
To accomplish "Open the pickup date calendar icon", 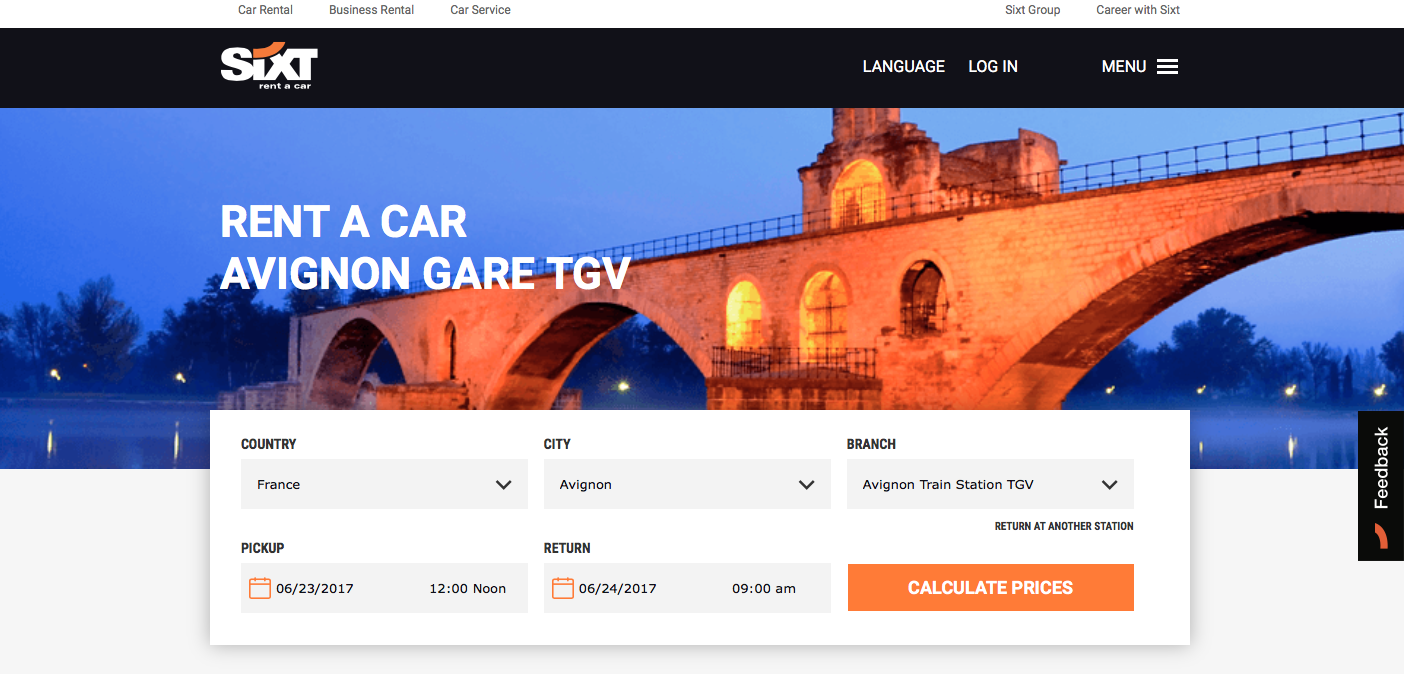I will (260, 588).
